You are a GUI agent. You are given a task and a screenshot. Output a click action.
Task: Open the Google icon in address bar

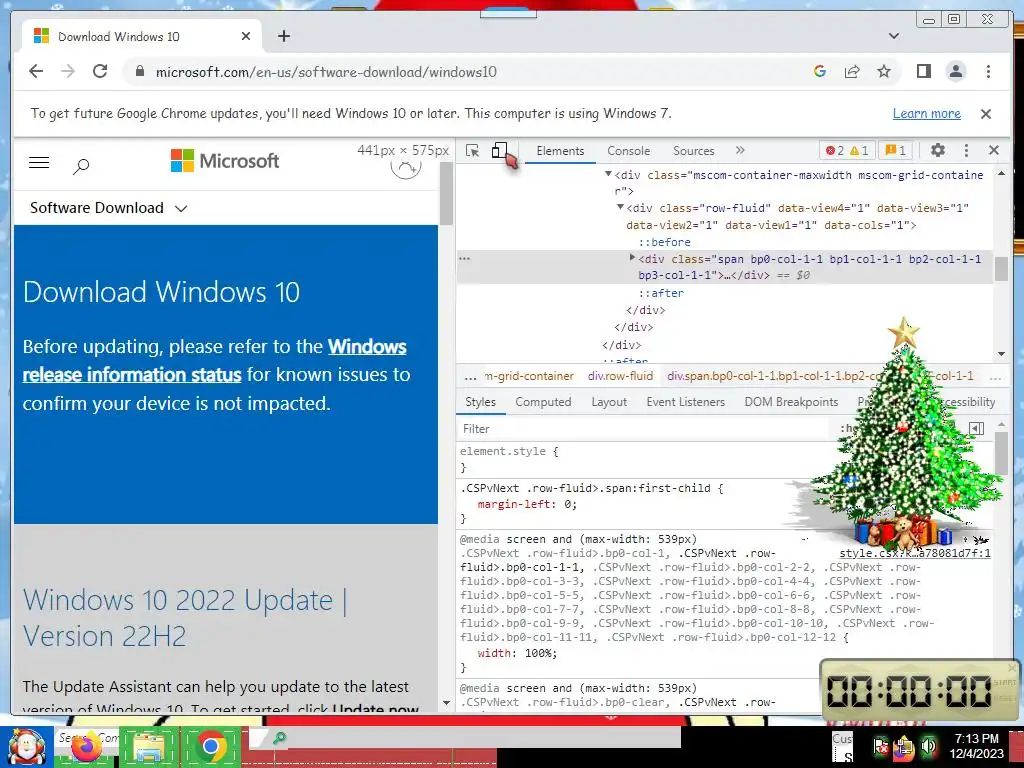pos(820,72)
